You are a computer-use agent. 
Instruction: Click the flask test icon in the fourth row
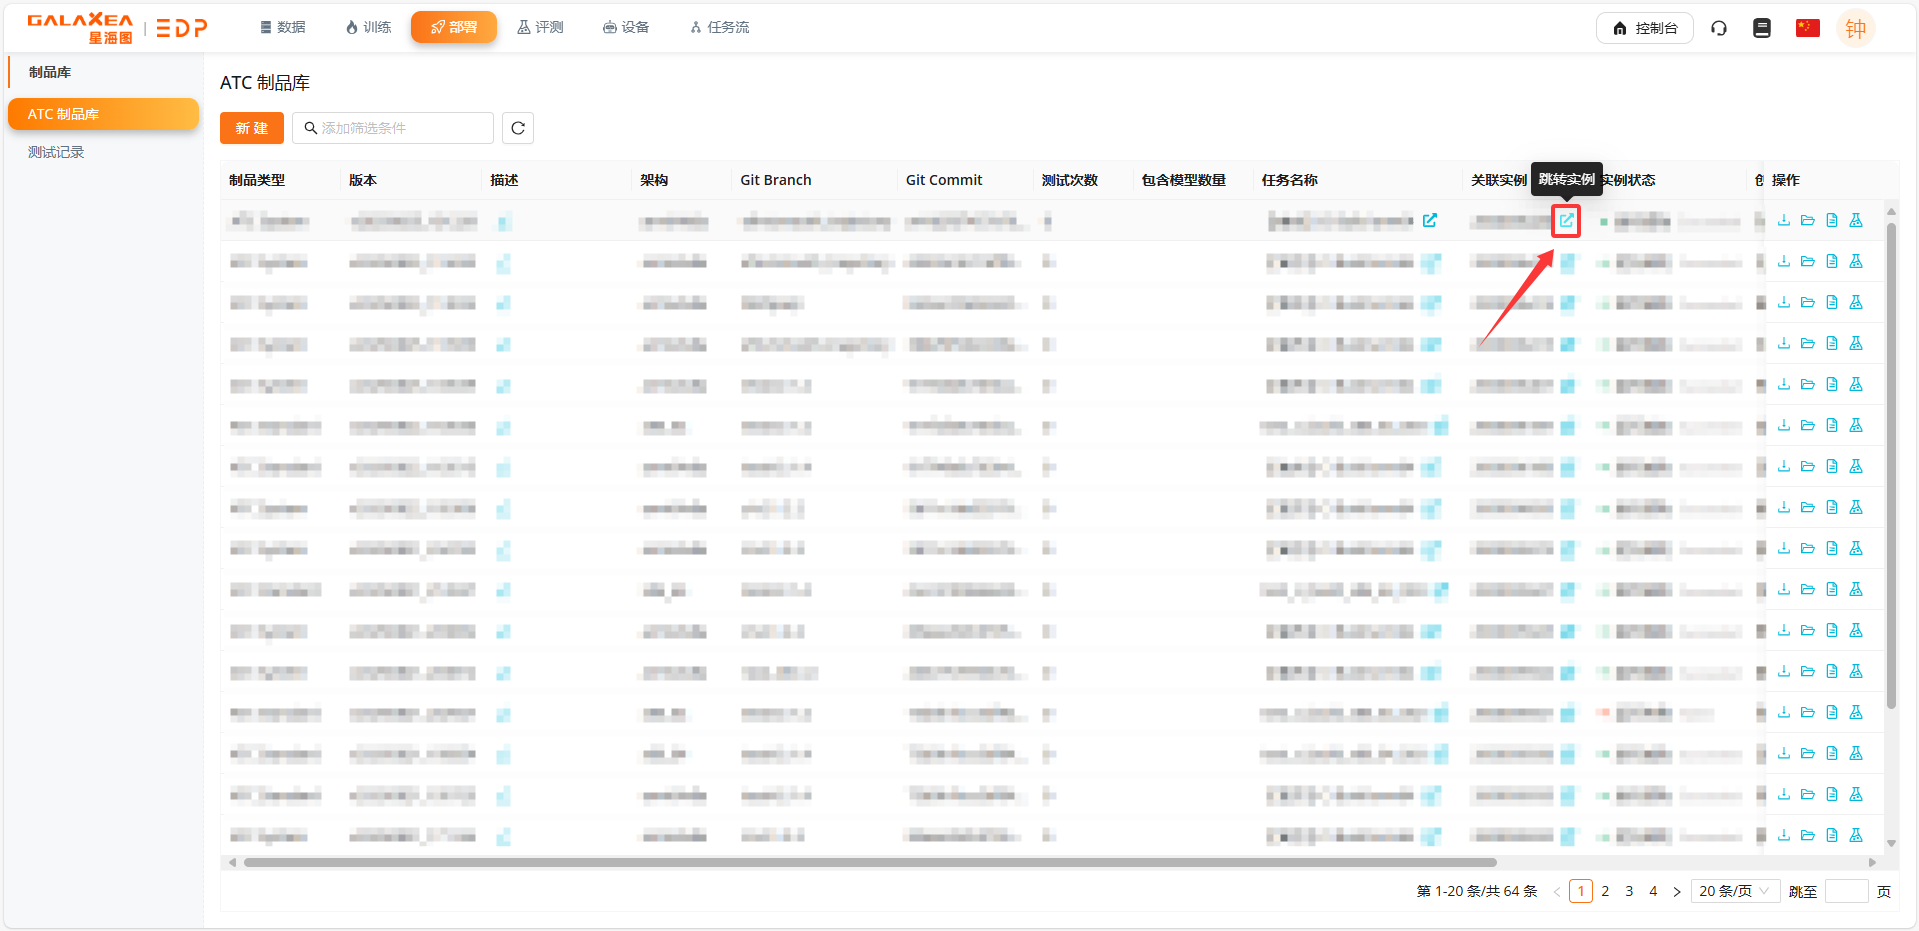[x=1856, y=343]
